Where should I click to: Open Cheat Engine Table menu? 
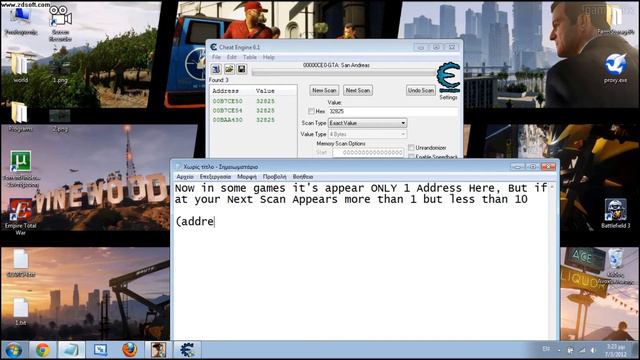click(250, 57)
